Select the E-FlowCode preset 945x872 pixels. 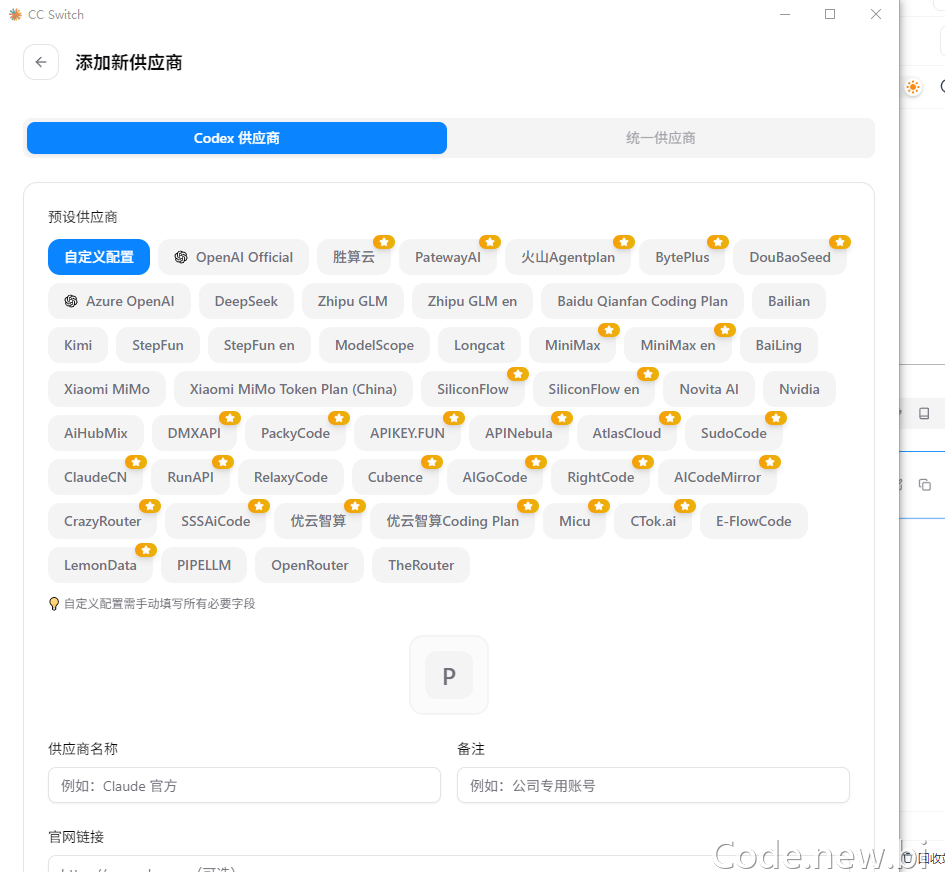753,521
